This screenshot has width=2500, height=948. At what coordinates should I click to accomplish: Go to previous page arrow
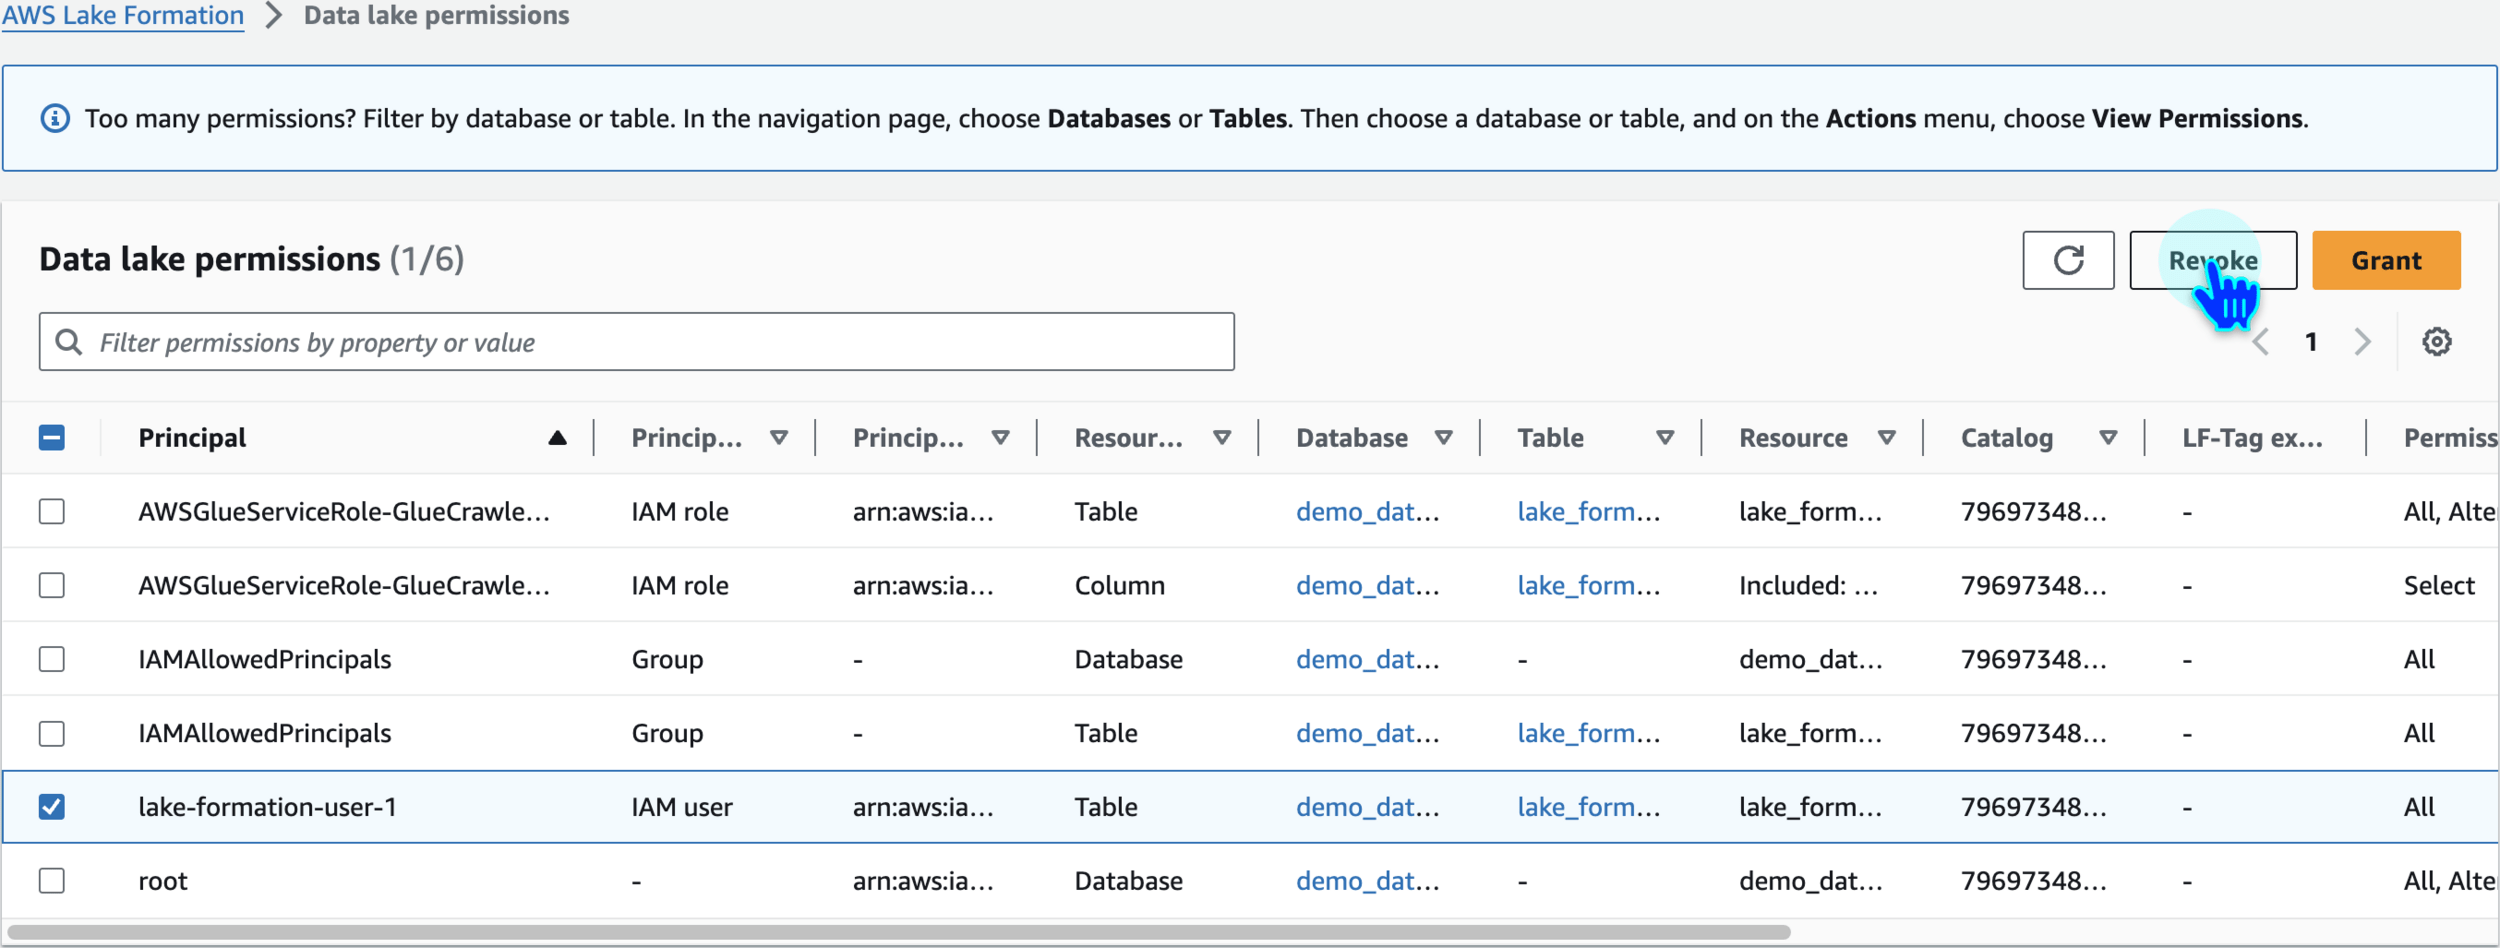click(x=2260, y=342)
